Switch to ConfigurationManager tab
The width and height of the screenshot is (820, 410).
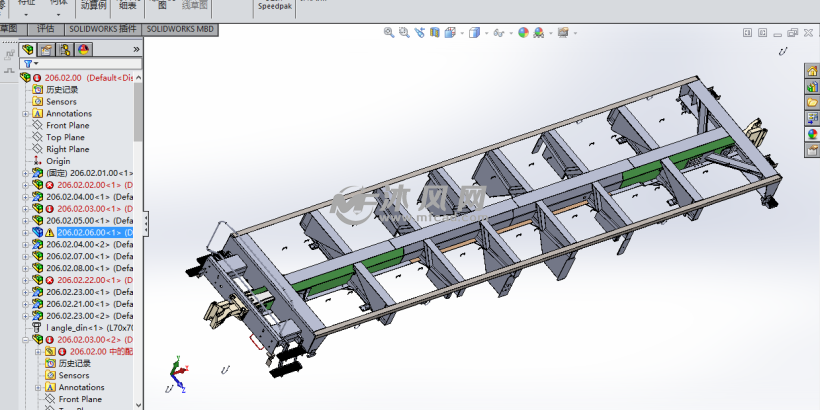point(65,50)
